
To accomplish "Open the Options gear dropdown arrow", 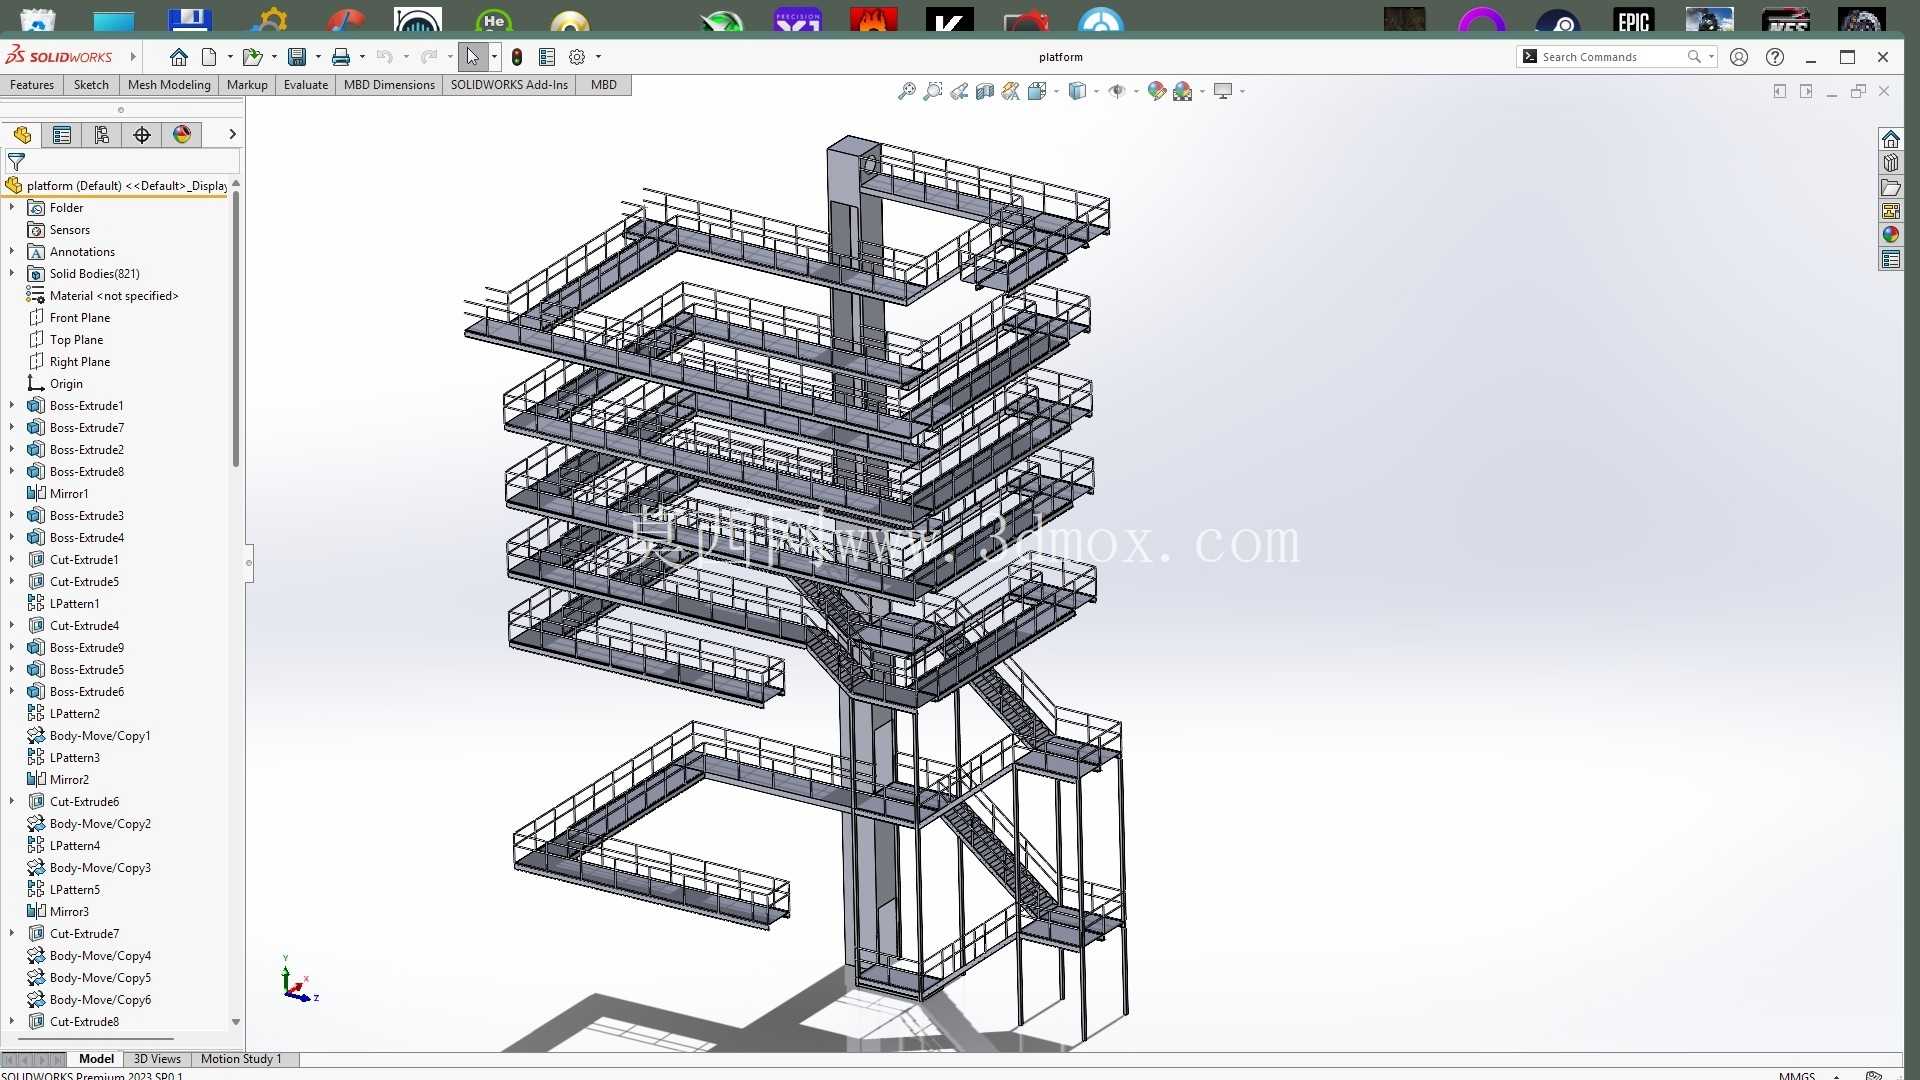I will coord(598,57).
